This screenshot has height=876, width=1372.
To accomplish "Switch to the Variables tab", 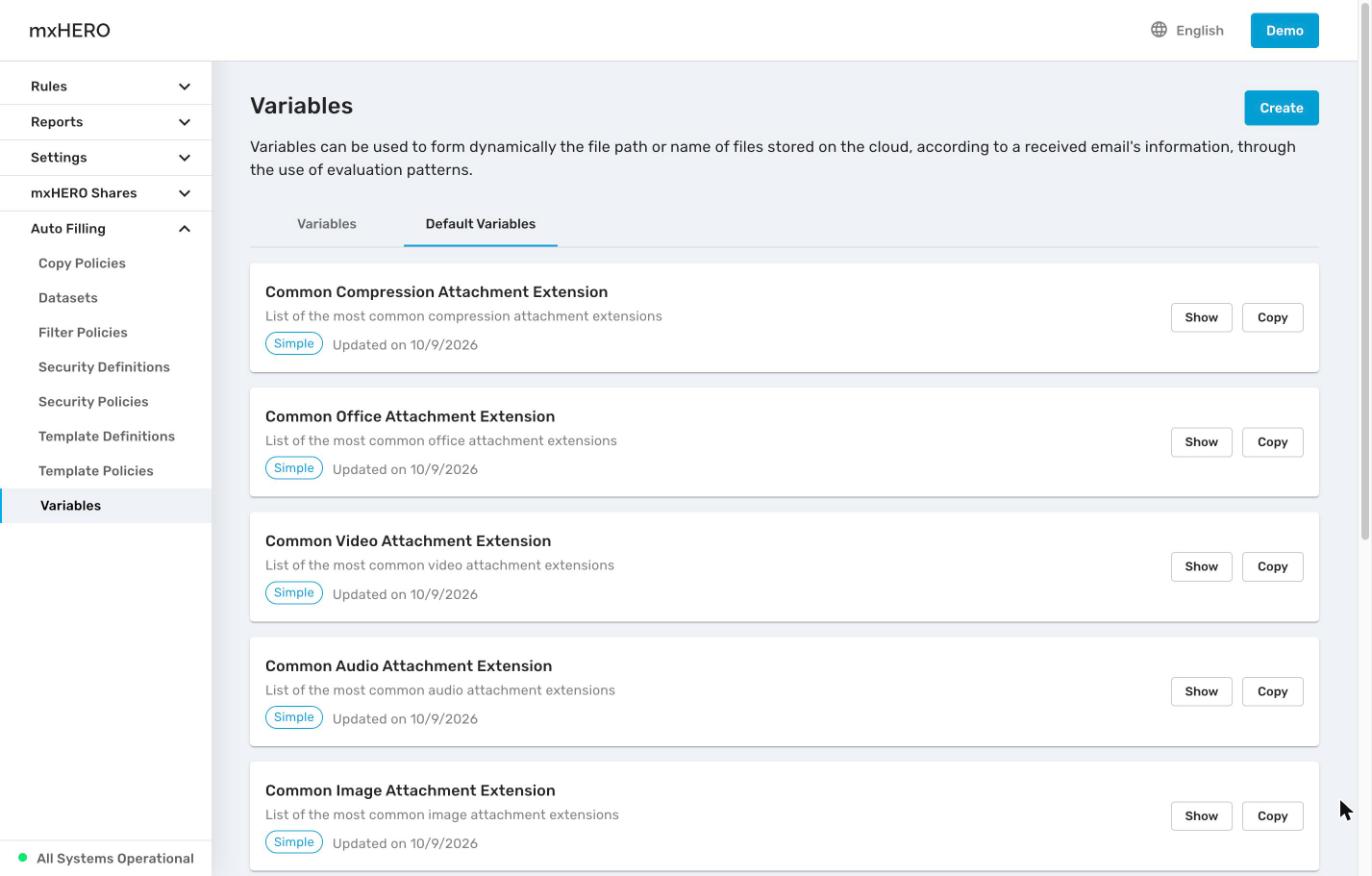I will point(327,224).
